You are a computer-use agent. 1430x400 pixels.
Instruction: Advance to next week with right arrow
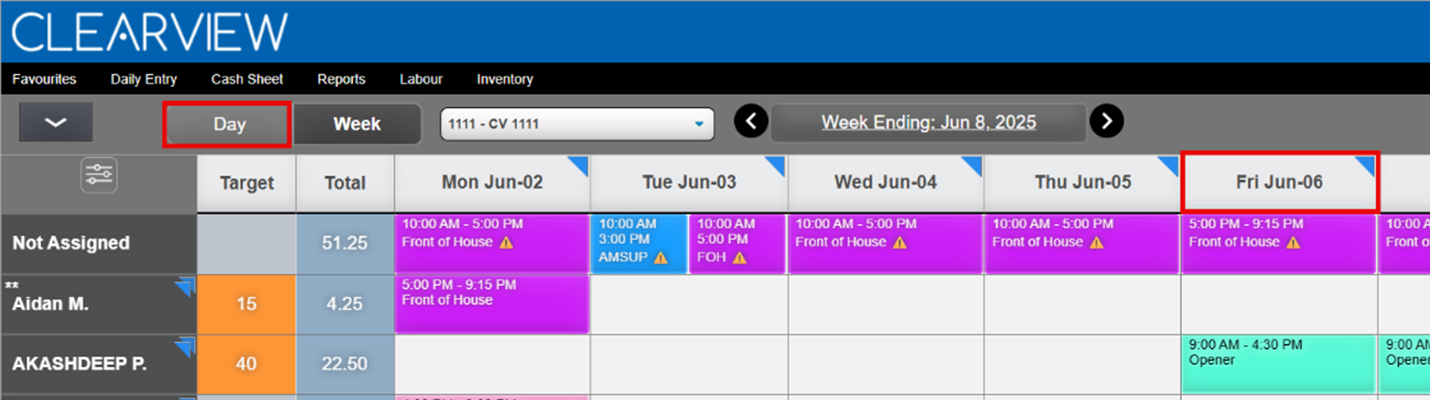[x=1106, y=122]
